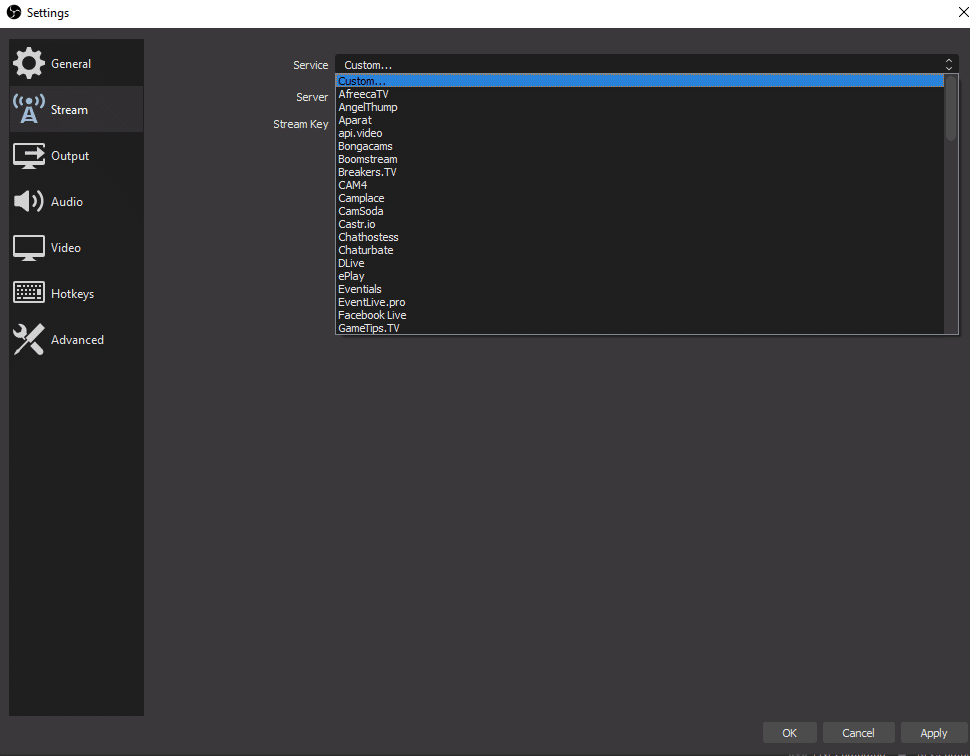Select Camplace service
The width and height of the screenshot is (970, 756).
click(x=640, y=198)
